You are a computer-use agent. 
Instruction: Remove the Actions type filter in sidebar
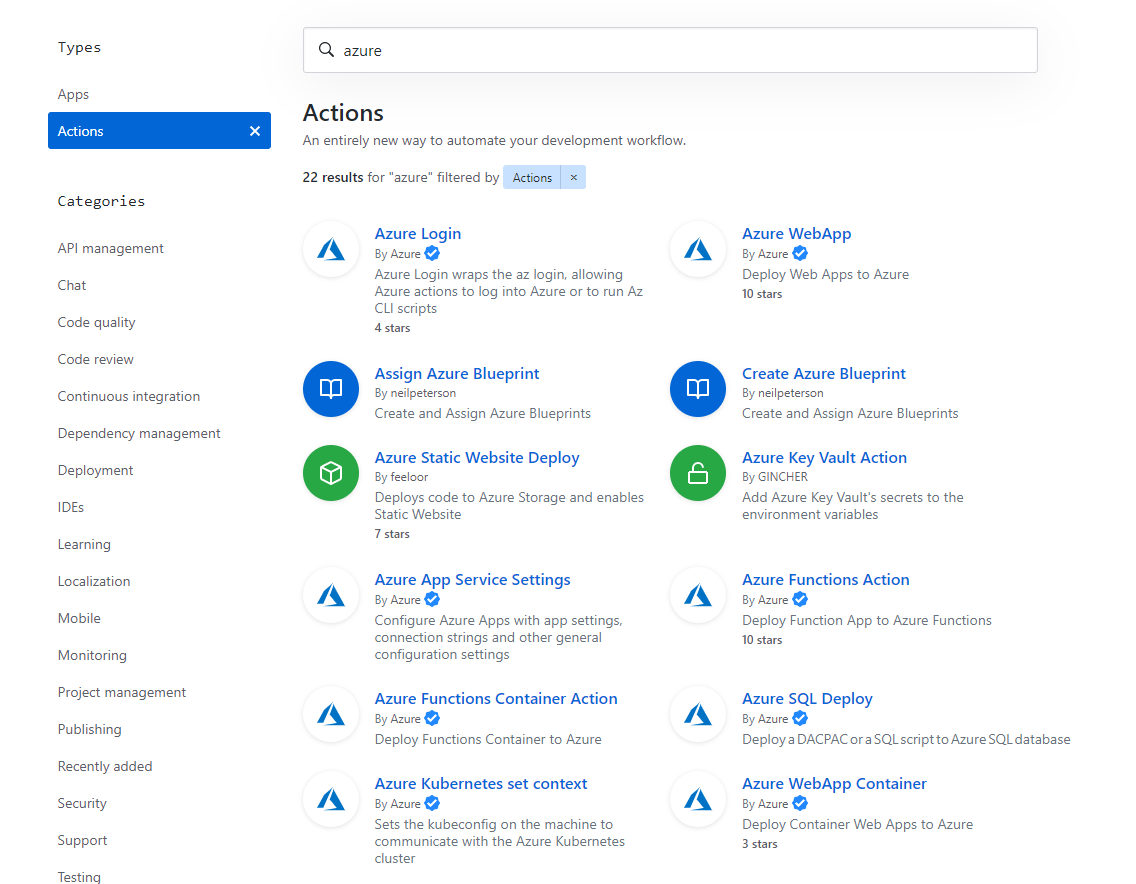[255, 131]
